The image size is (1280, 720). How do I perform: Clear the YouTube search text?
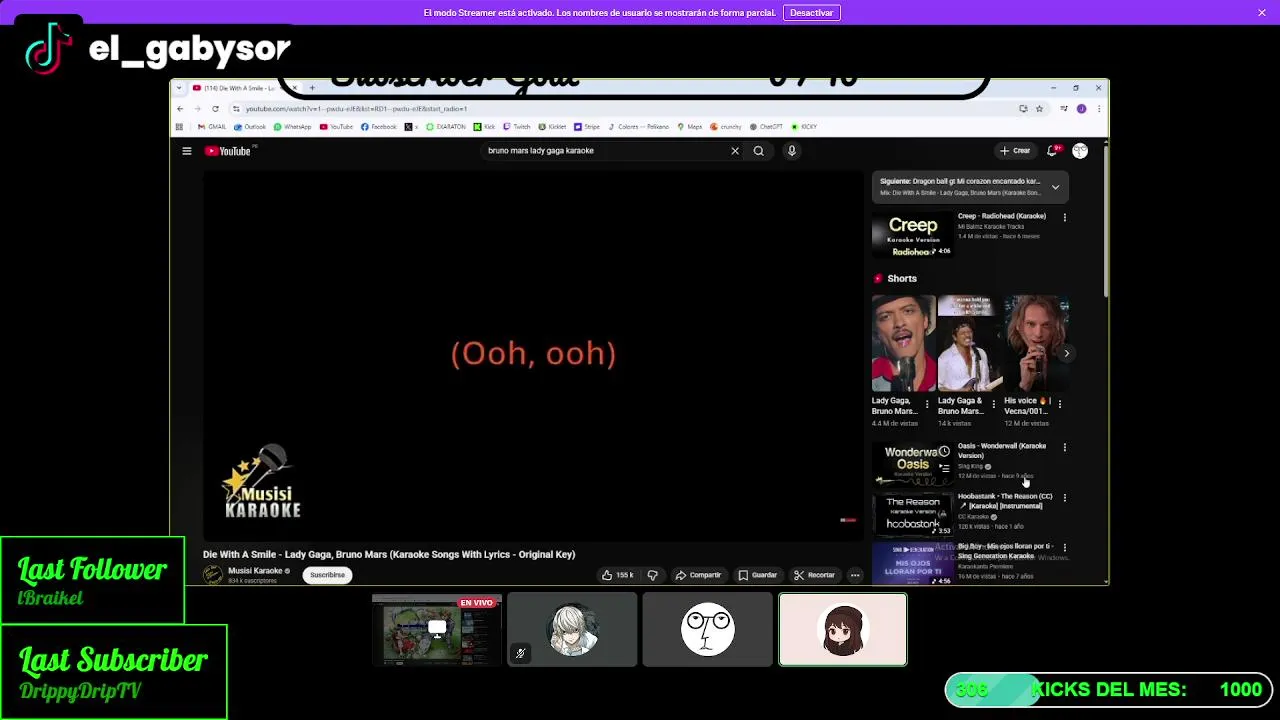(x=735, y=151)
